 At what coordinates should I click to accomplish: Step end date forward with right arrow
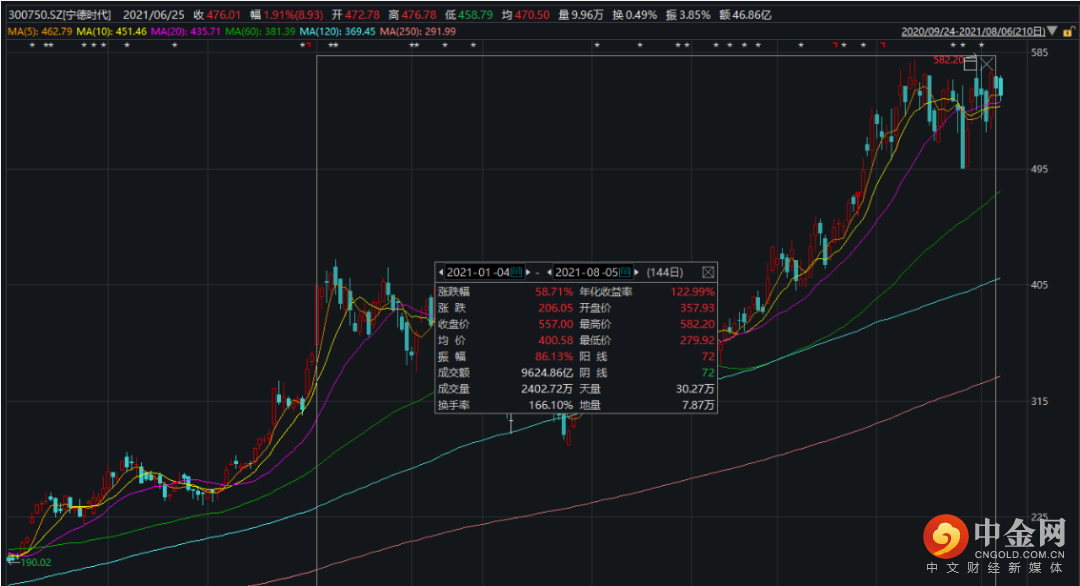tap(635, 272)
